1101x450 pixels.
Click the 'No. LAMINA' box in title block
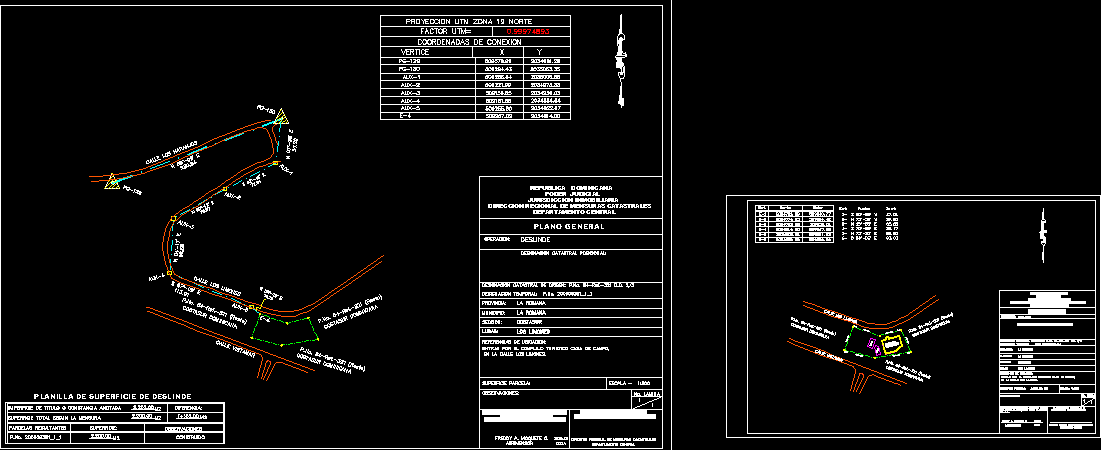[x=645, y=400]
